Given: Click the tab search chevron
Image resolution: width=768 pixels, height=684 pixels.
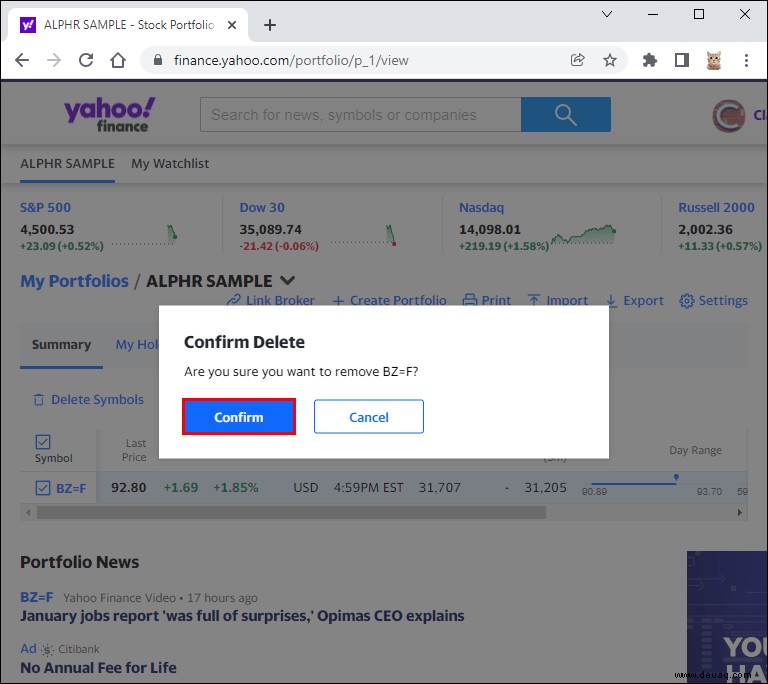Looking at the screenshot, I should (607, 14).
